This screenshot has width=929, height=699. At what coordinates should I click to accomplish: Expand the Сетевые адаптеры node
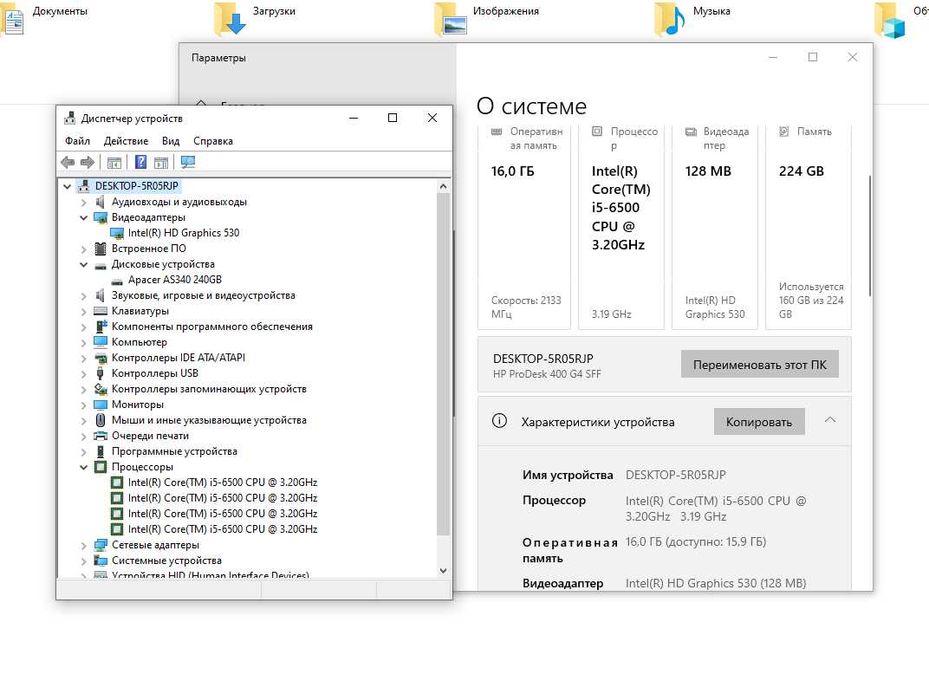(x=84, y=545)
